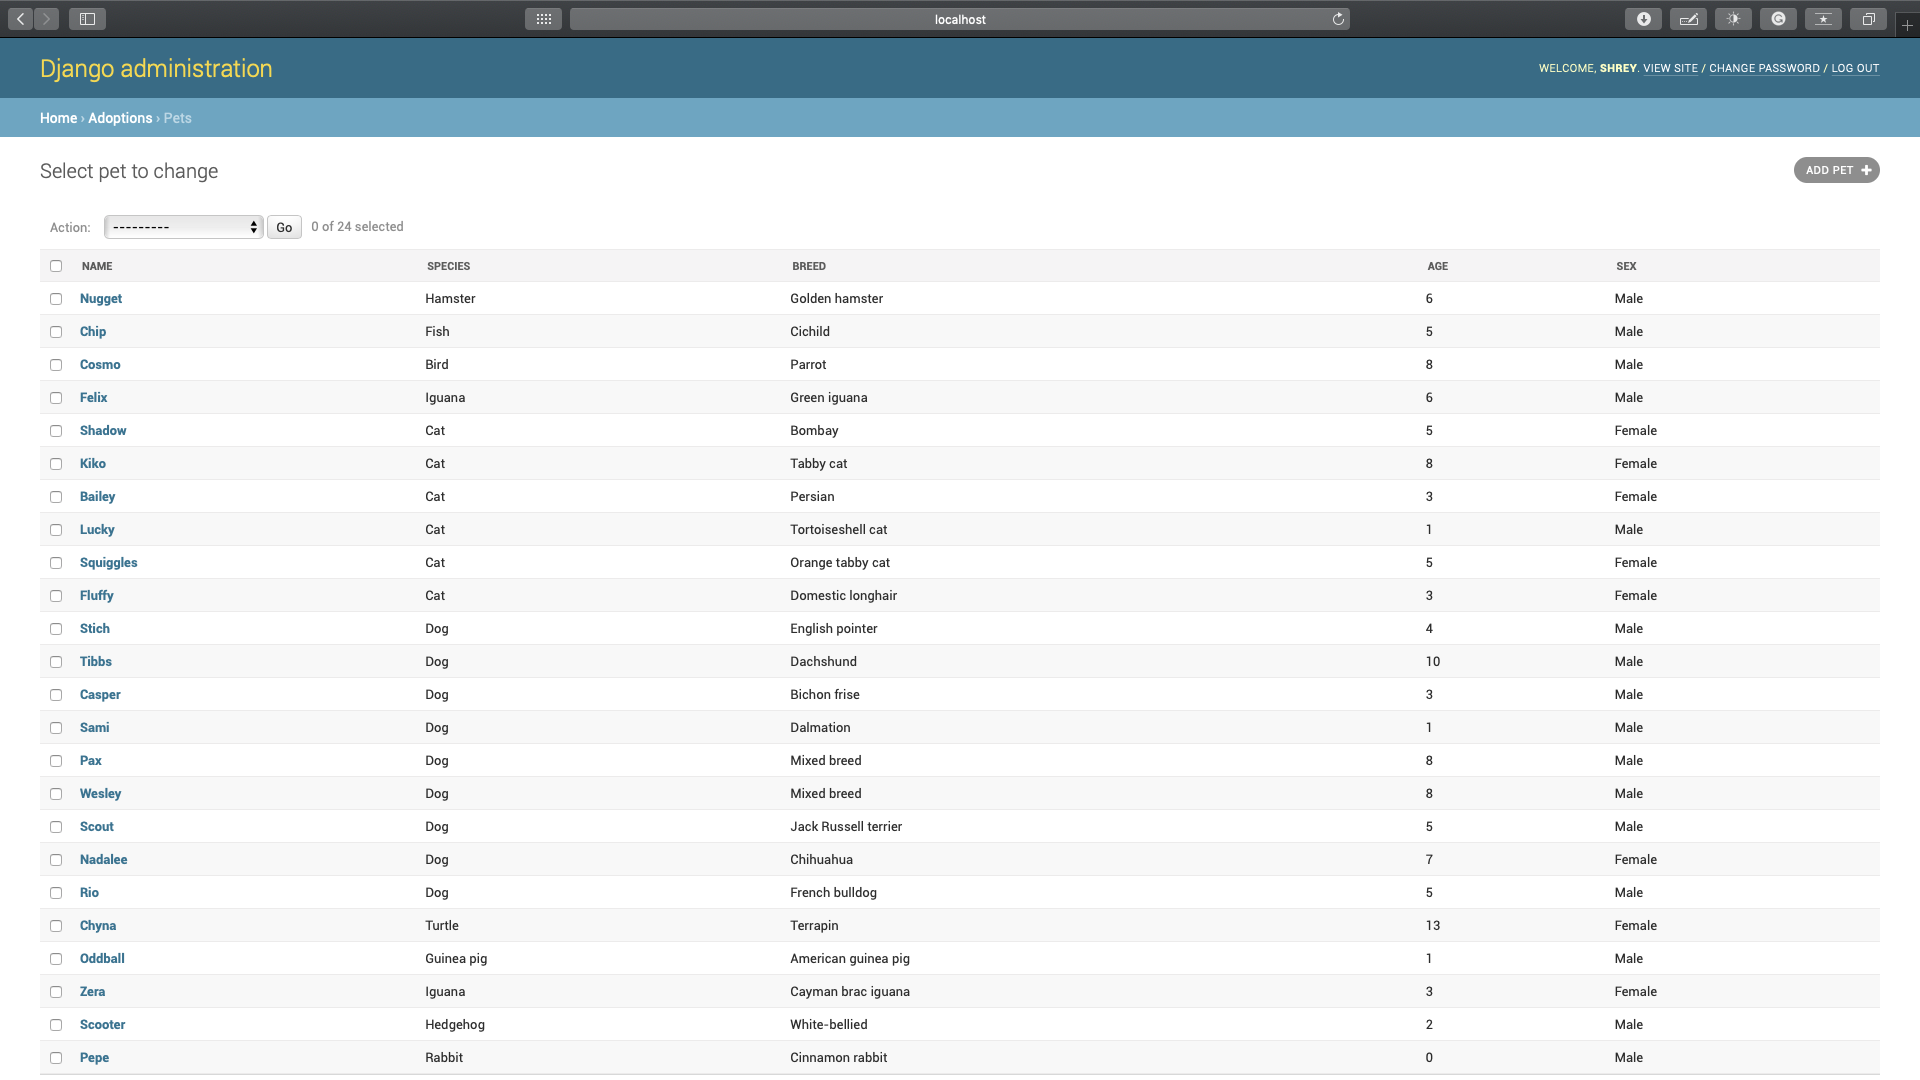Click the reload icon in the address bar
The image size is (1920, 1080).
click(1339, 19)
